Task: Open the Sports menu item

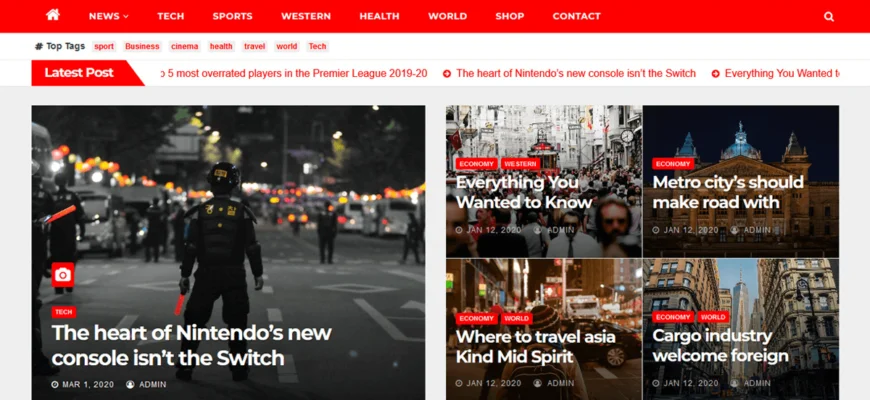Action: click(x=232, y=17)
